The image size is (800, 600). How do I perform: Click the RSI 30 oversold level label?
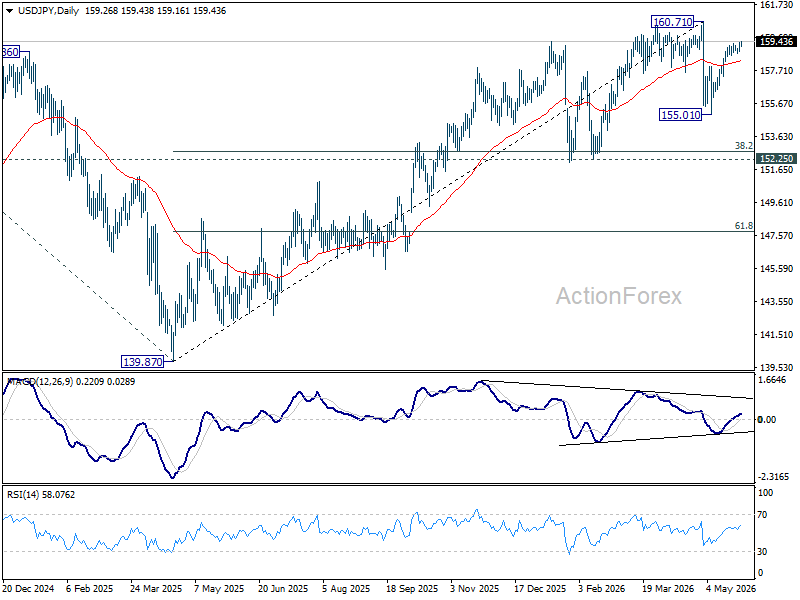tap(762, 552)
